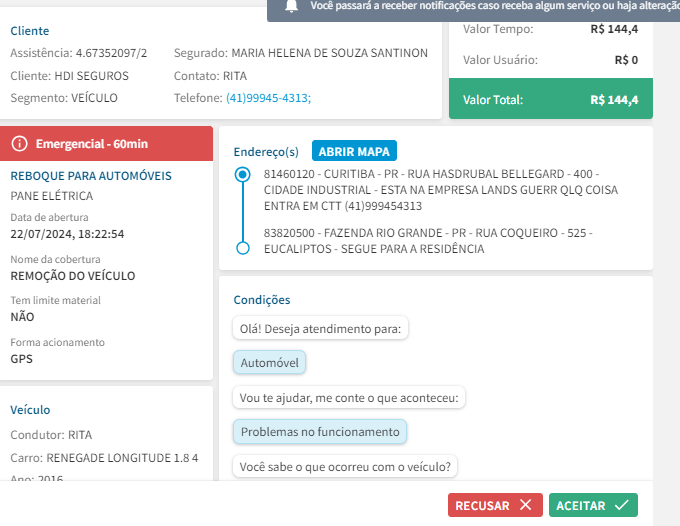Click the PANE ELÉTRICA text
Image resolution: width=680 pixels, height=526 pixels.
(52, 196)
